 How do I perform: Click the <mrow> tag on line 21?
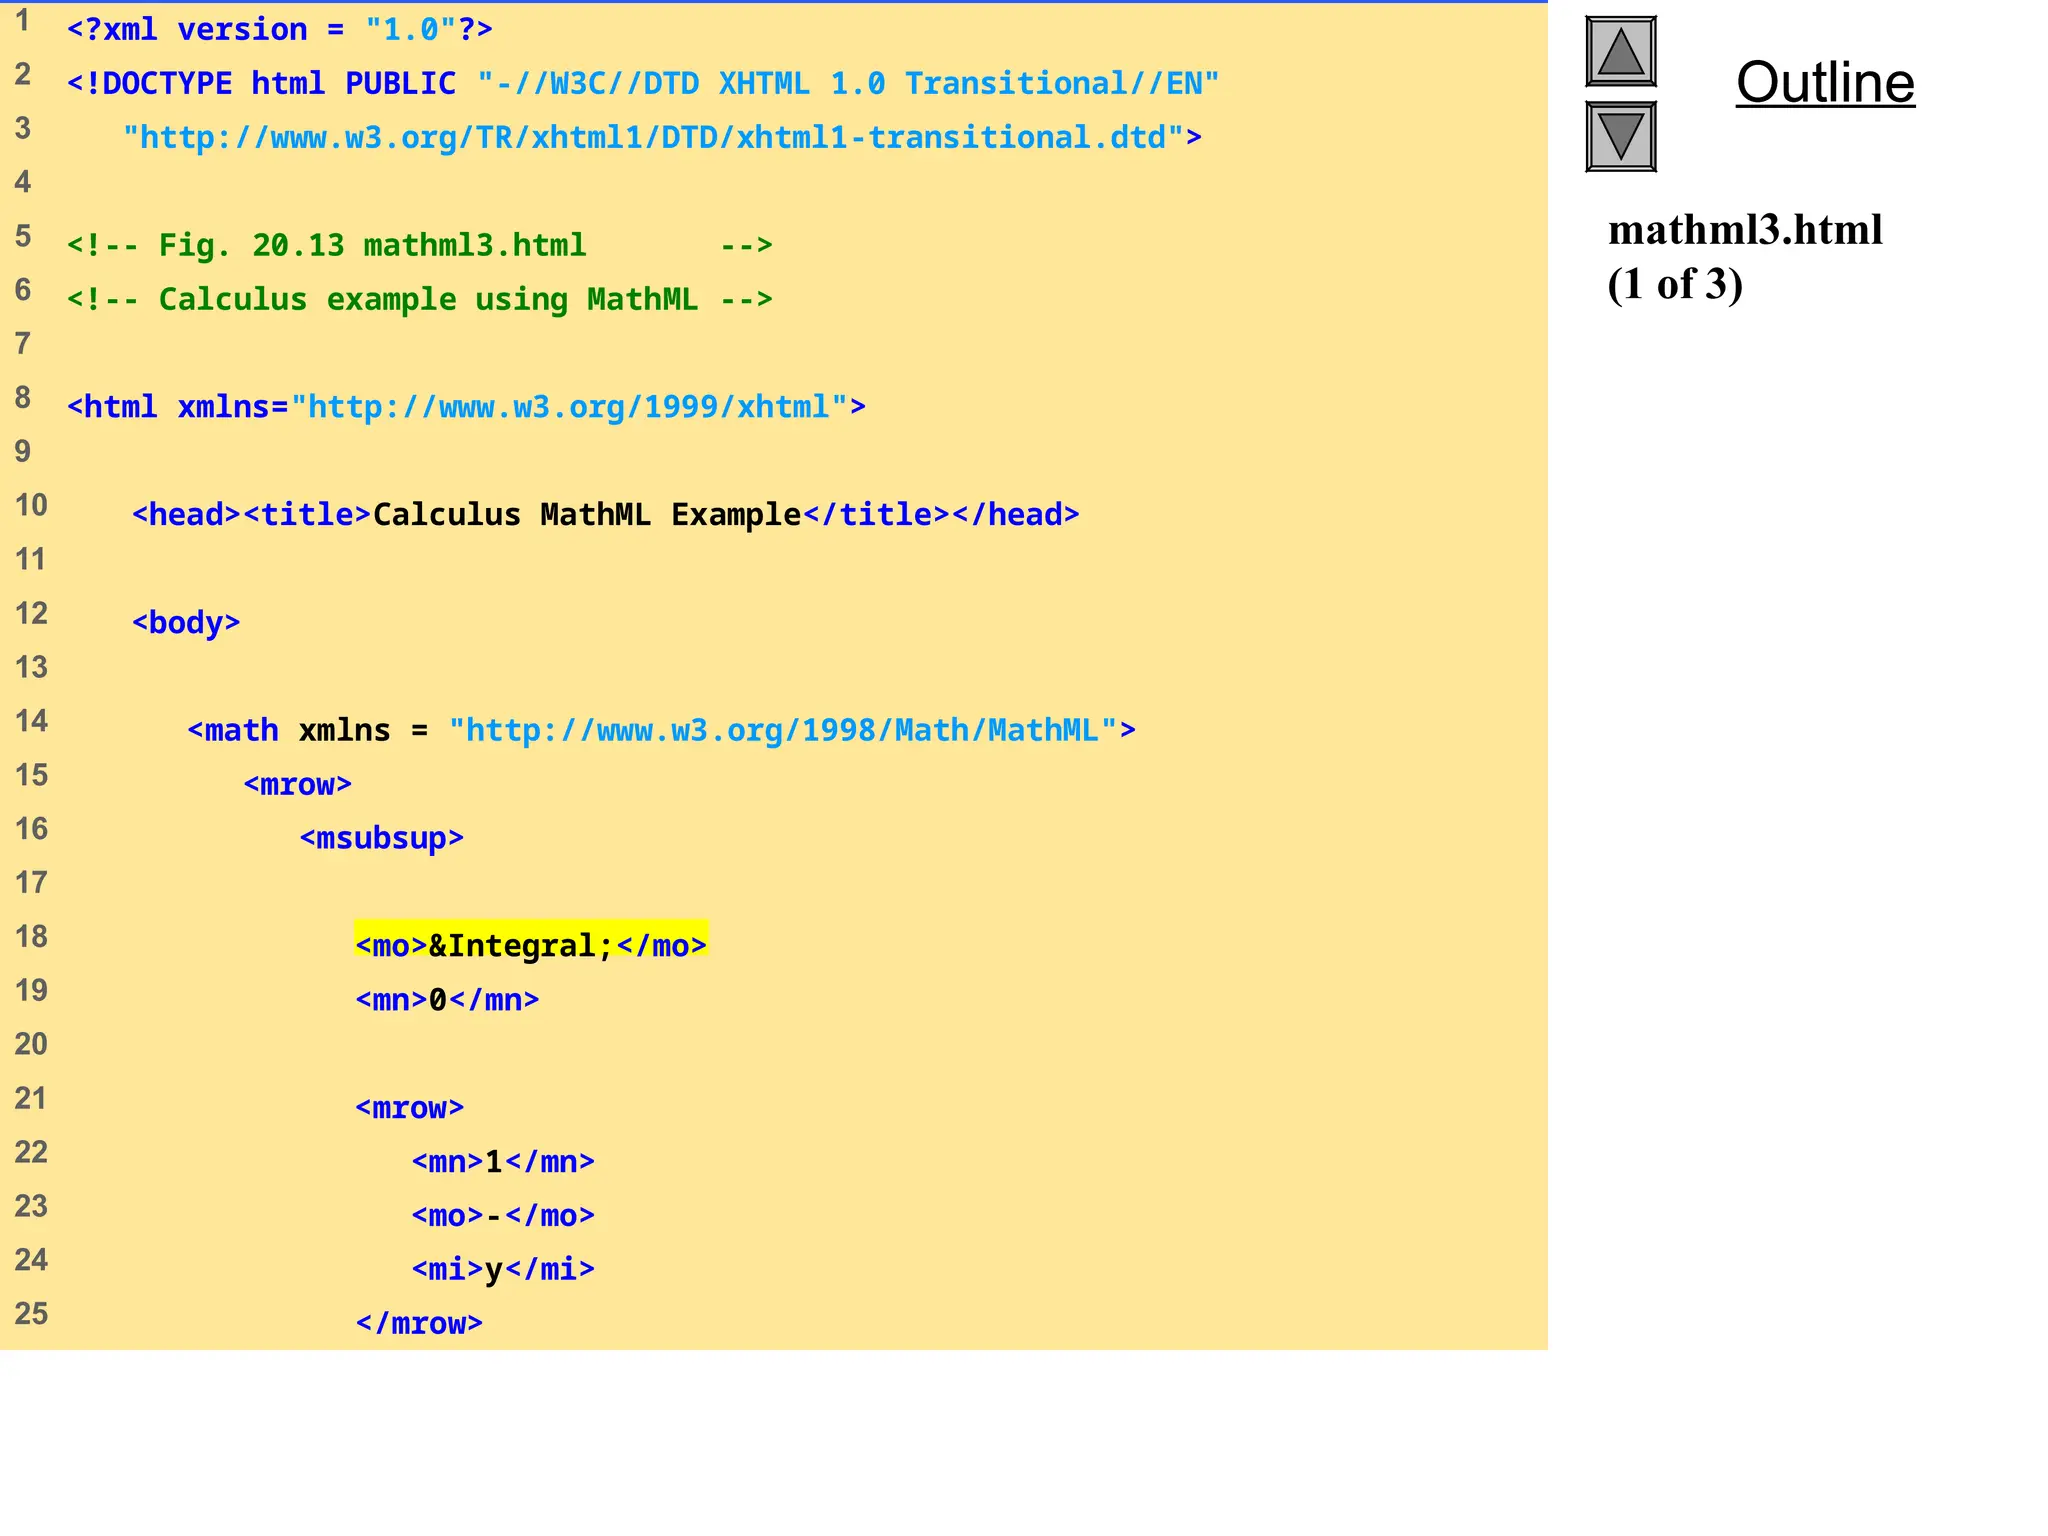(x=410, y=1108)
